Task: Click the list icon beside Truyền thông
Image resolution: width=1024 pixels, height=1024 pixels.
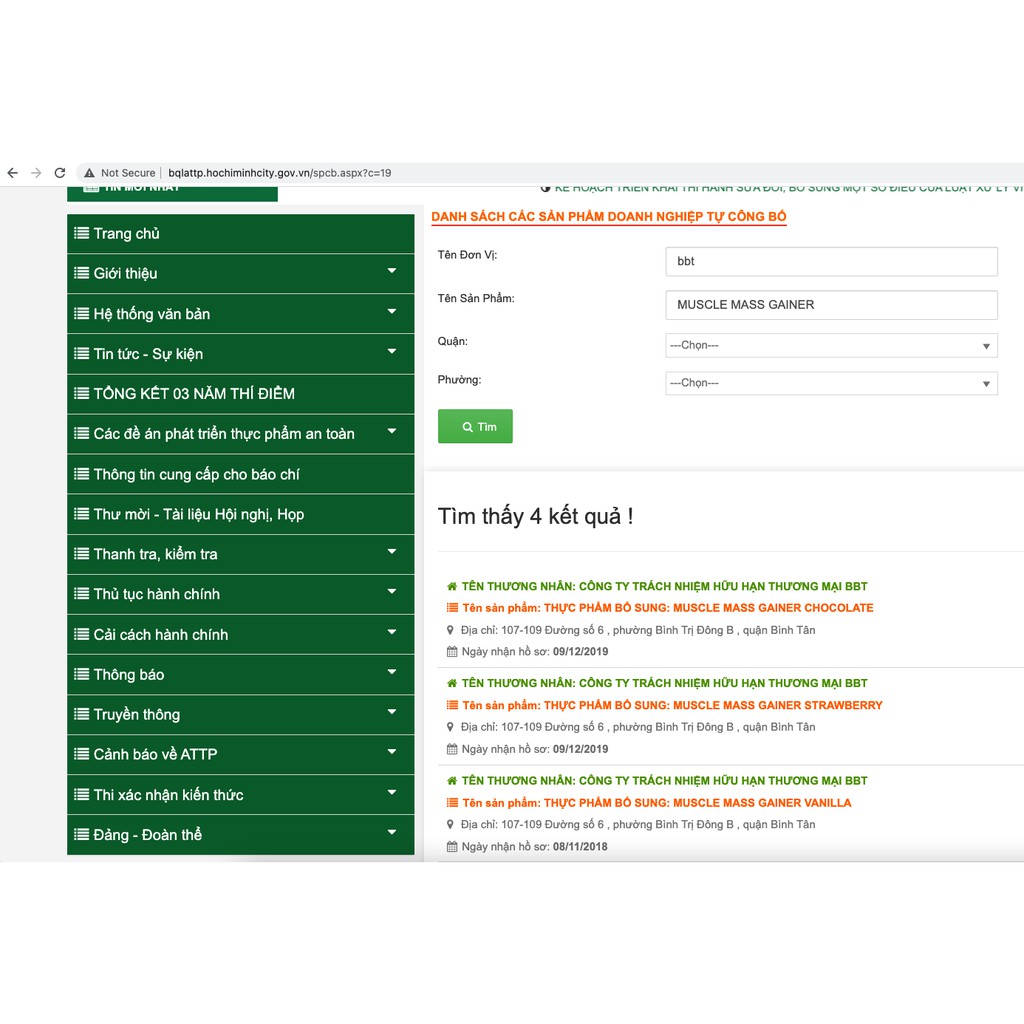Action: point(82,714)
